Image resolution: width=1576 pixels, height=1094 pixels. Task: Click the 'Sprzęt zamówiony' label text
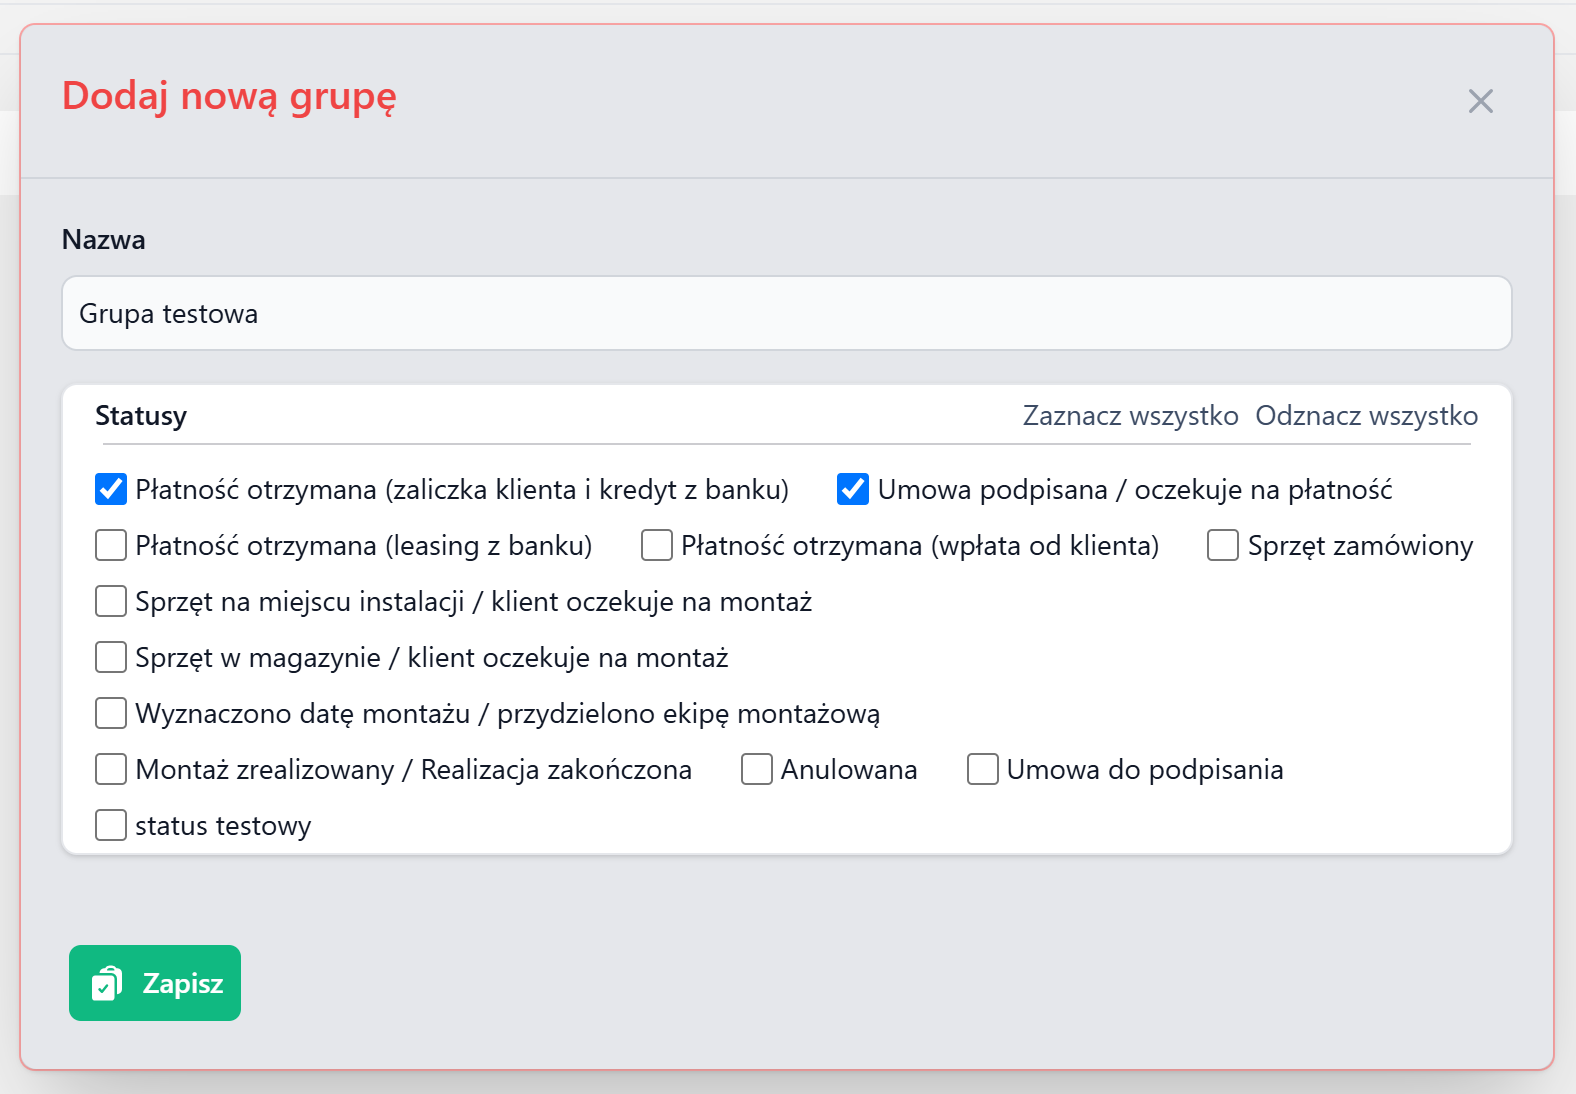[x=1360, y=546]
